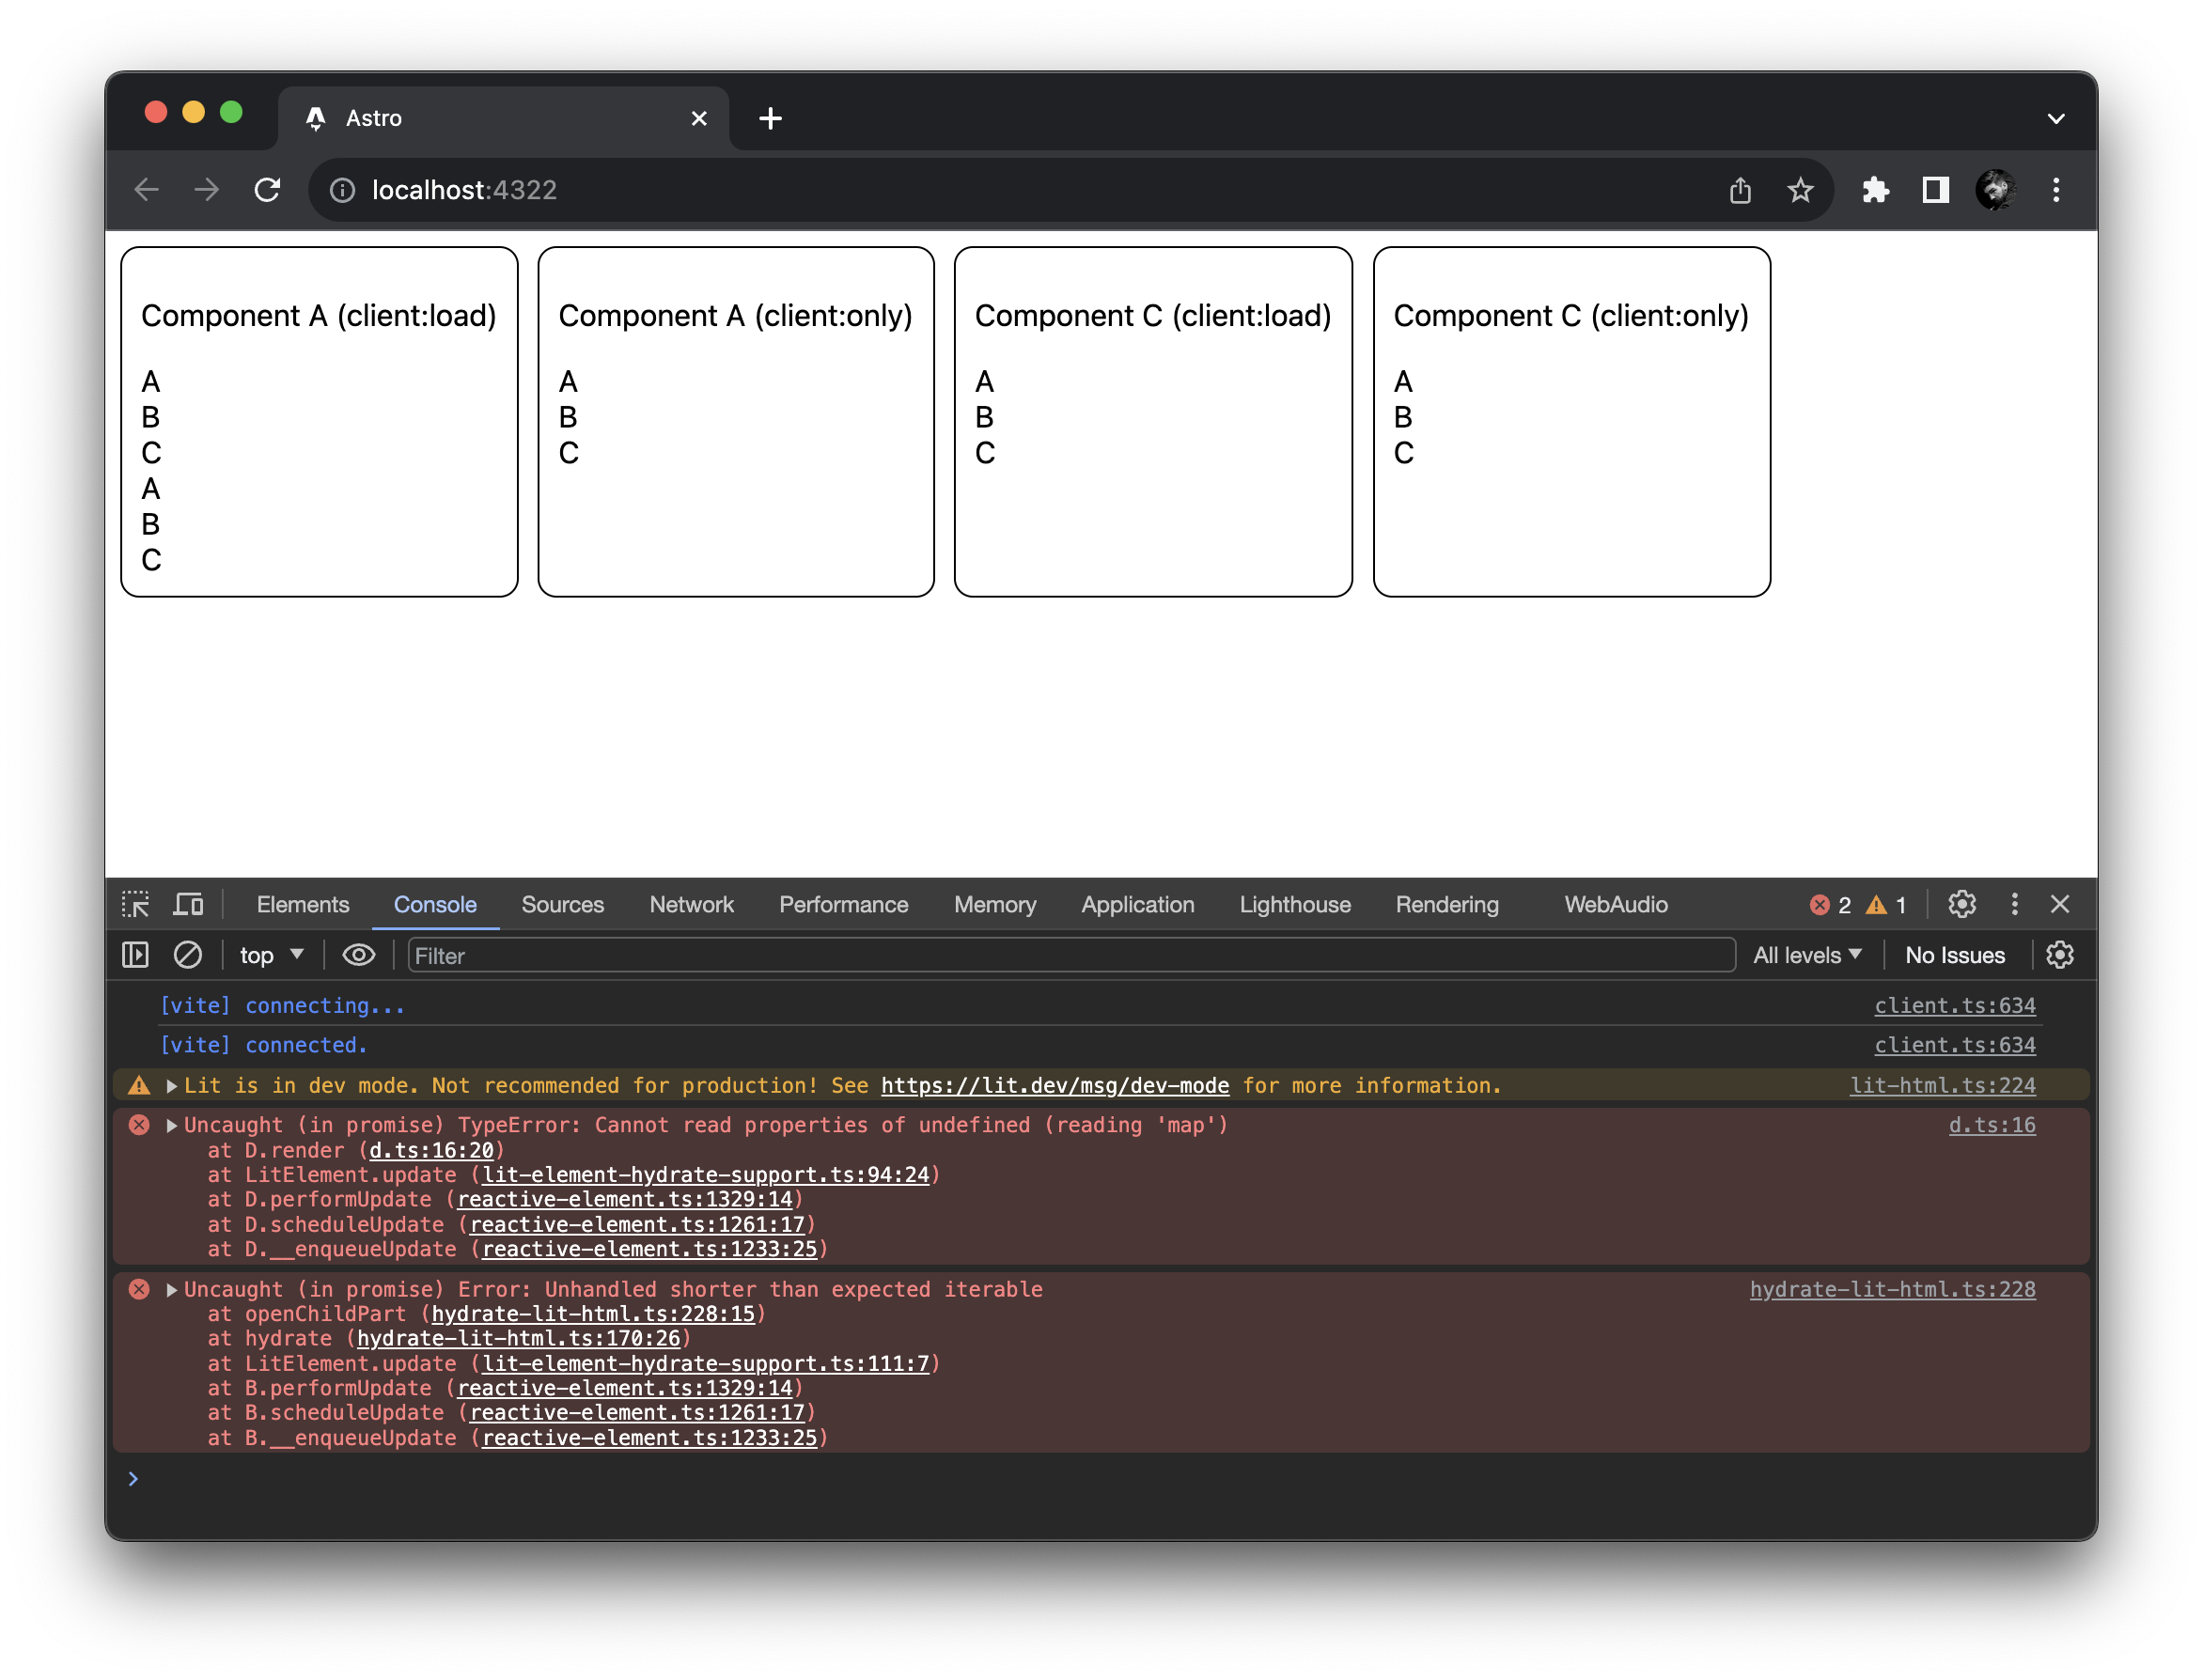Toggle the device toolbar
This screenshot has width=2203, height=1680.
tap(187, 904)
